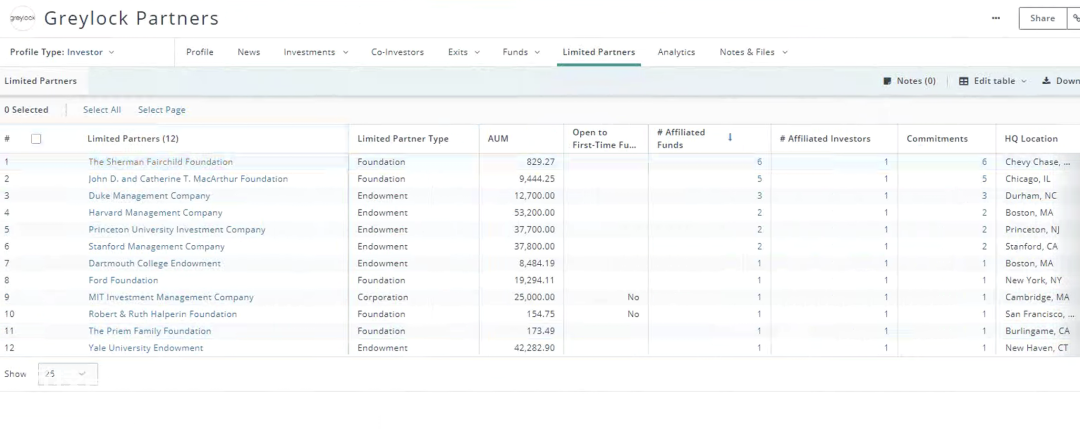The image size is (1080, 429).
Task: Open the three-dot more options menu
Action: click(996, 19)
